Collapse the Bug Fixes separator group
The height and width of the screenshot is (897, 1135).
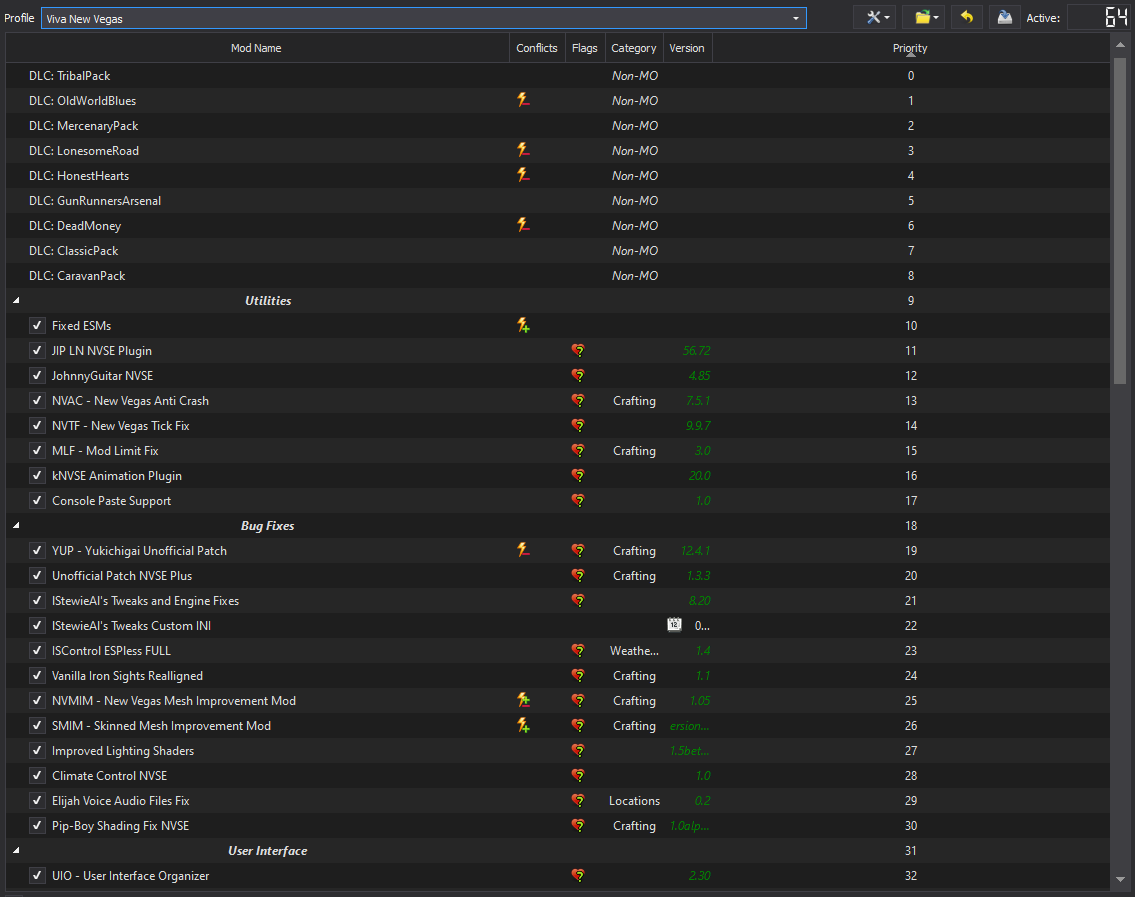coord(16,526)
